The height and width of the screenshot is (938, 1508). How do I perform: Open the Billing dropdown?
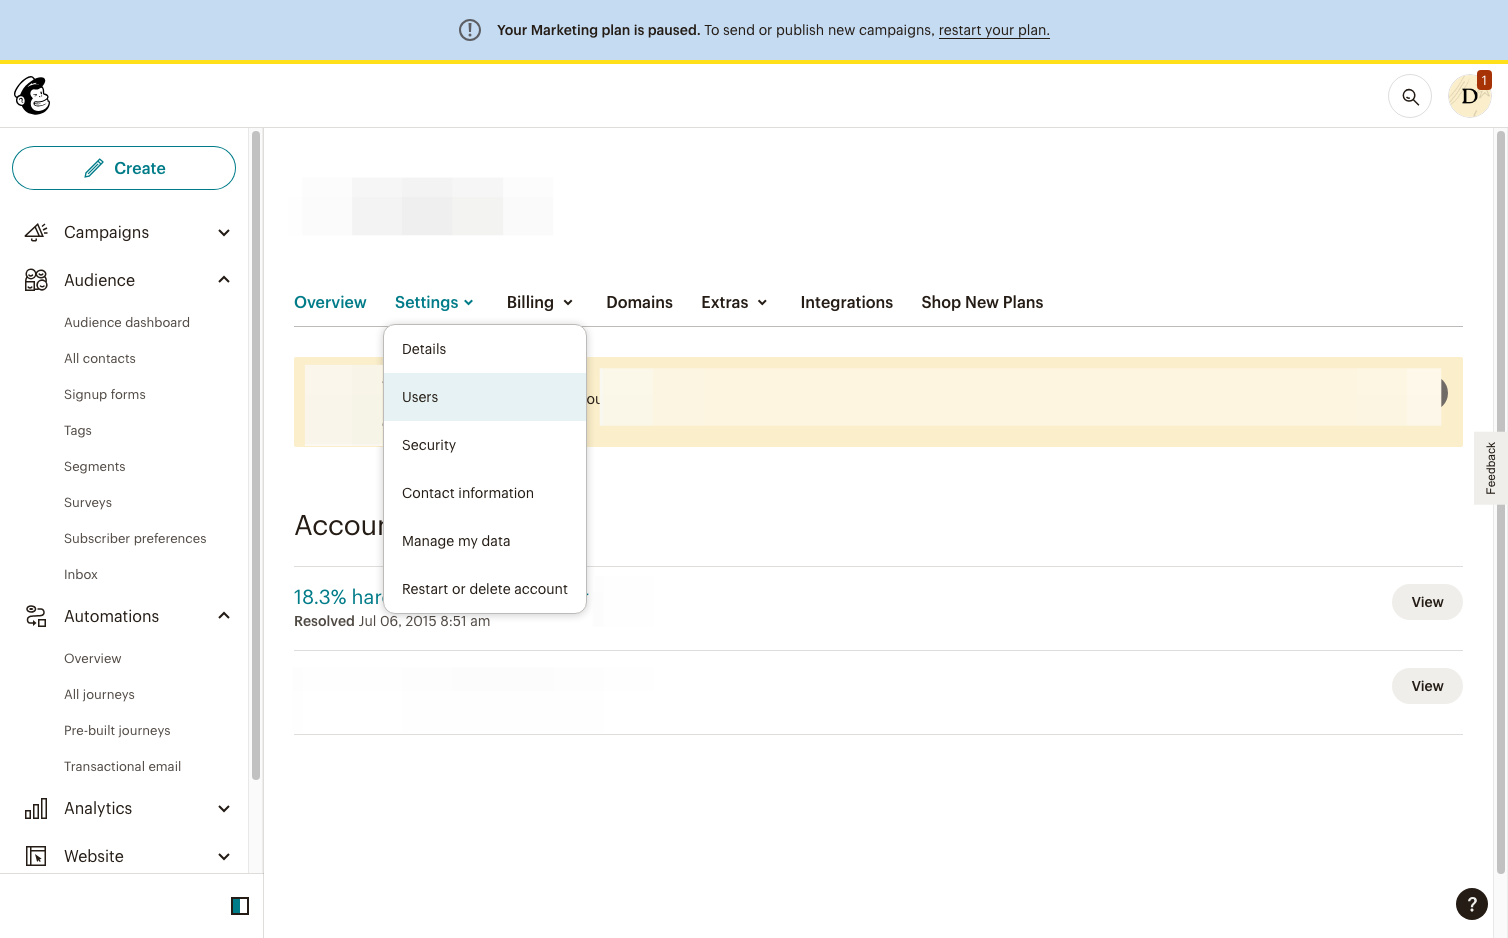coord(540,302)
